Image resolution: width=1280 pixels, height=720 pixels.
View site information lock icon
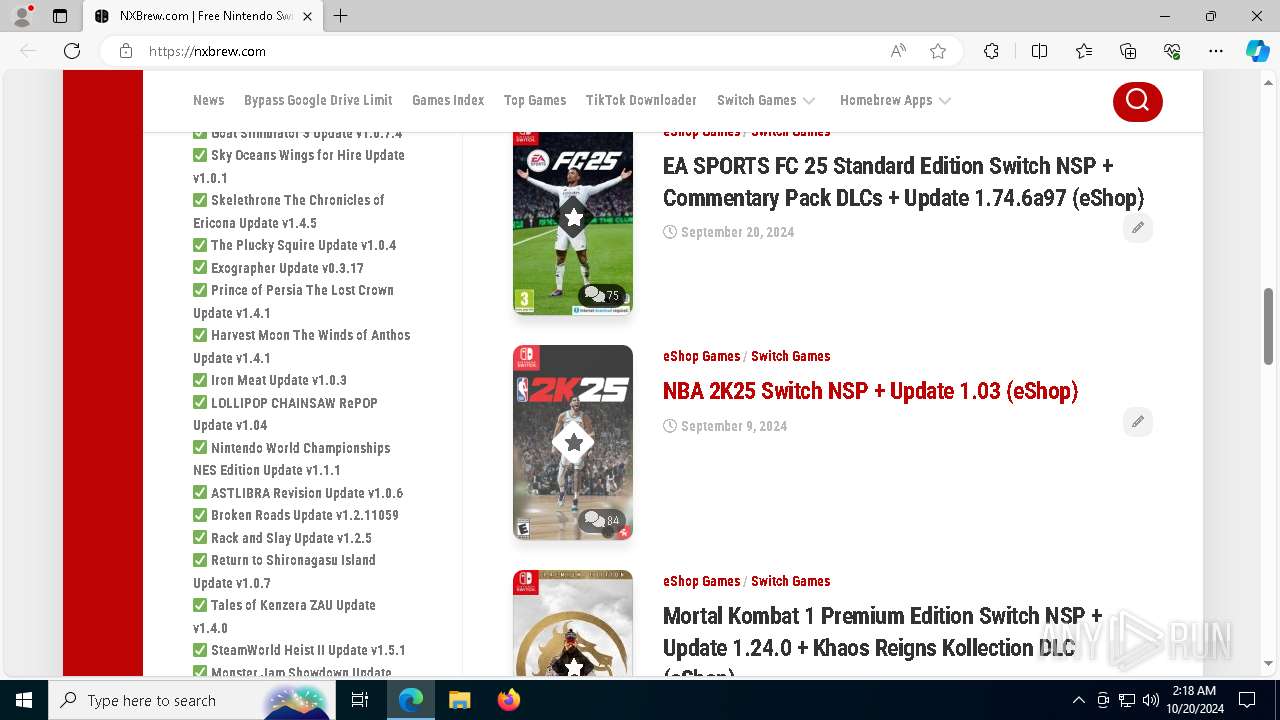point(126,51)
